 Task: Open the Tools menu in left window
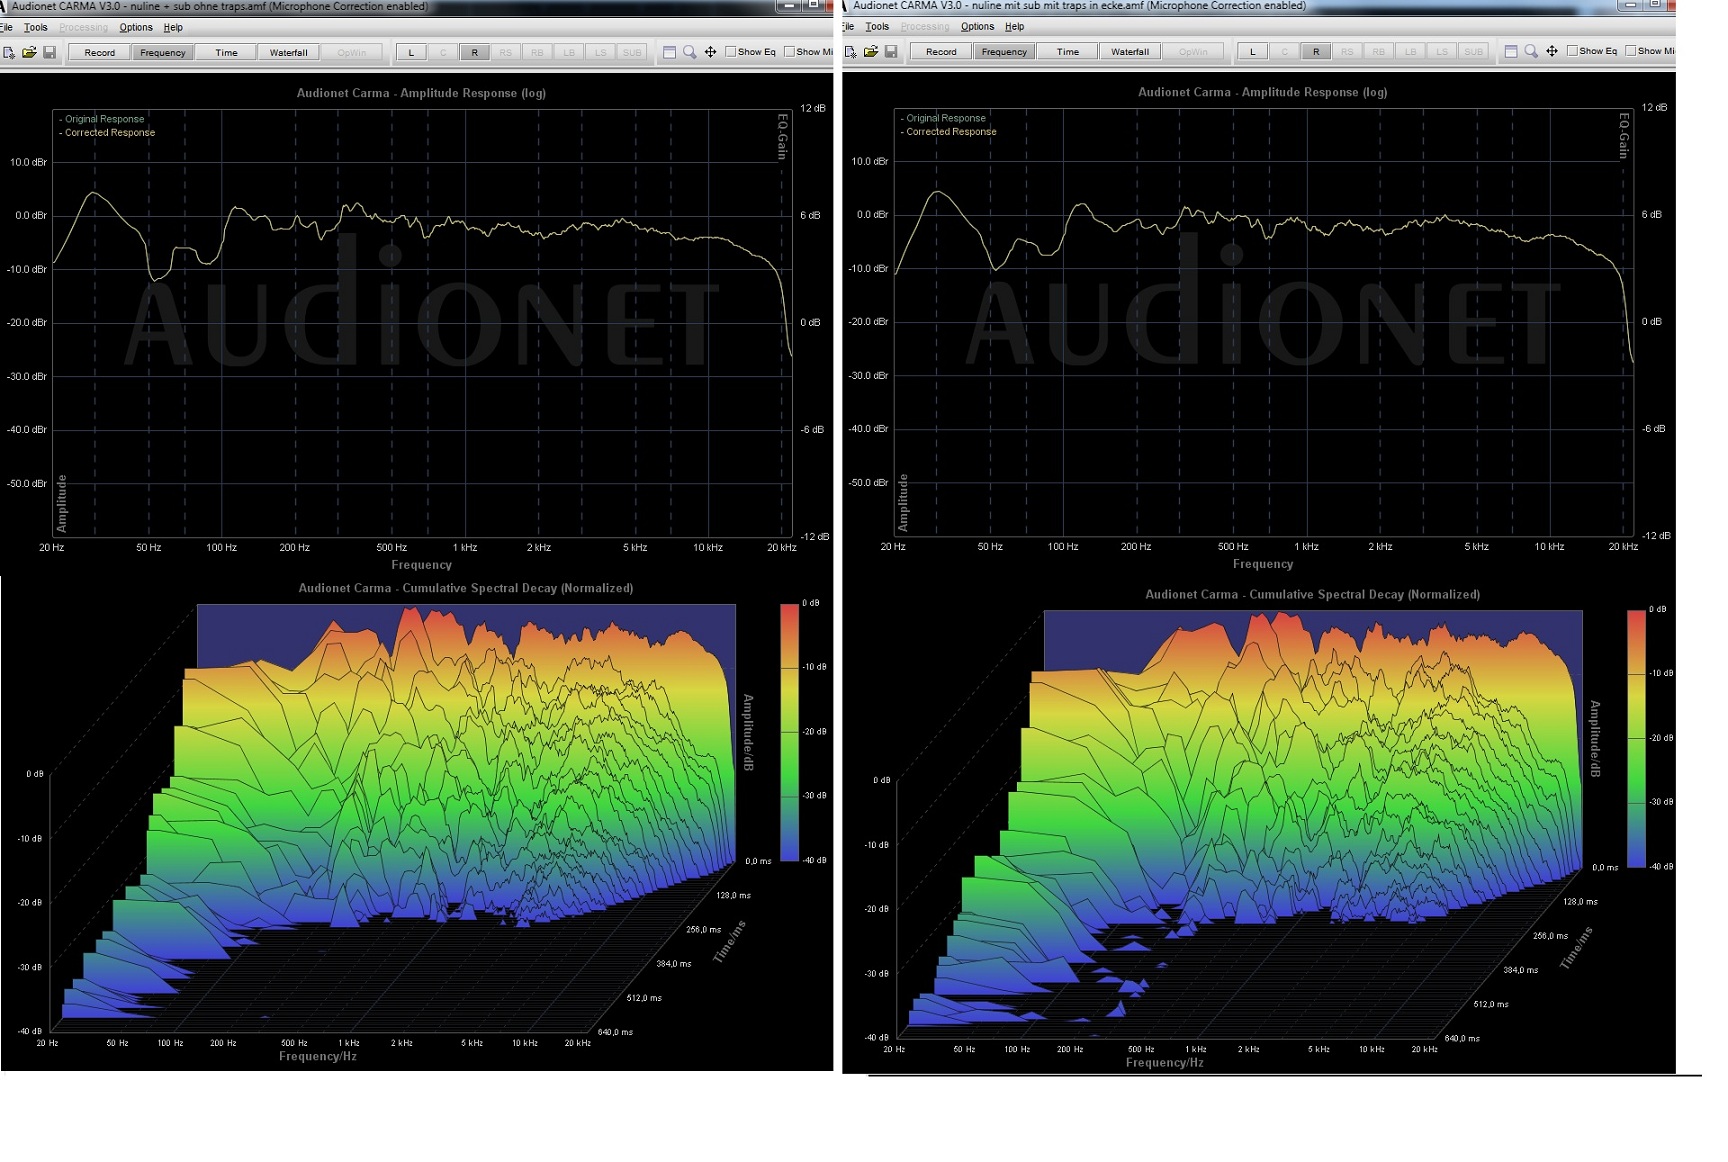(x=36, y=28)
